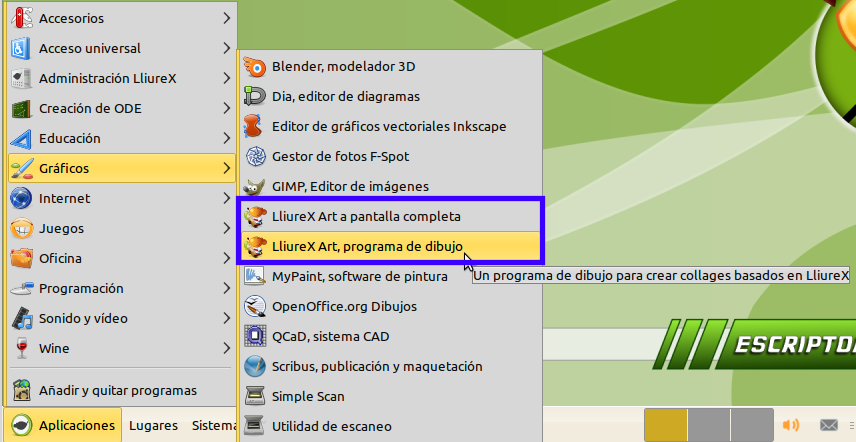Click the GIMP mascot icon
This screenshot has height=442, width=856.
click(255, 187)
